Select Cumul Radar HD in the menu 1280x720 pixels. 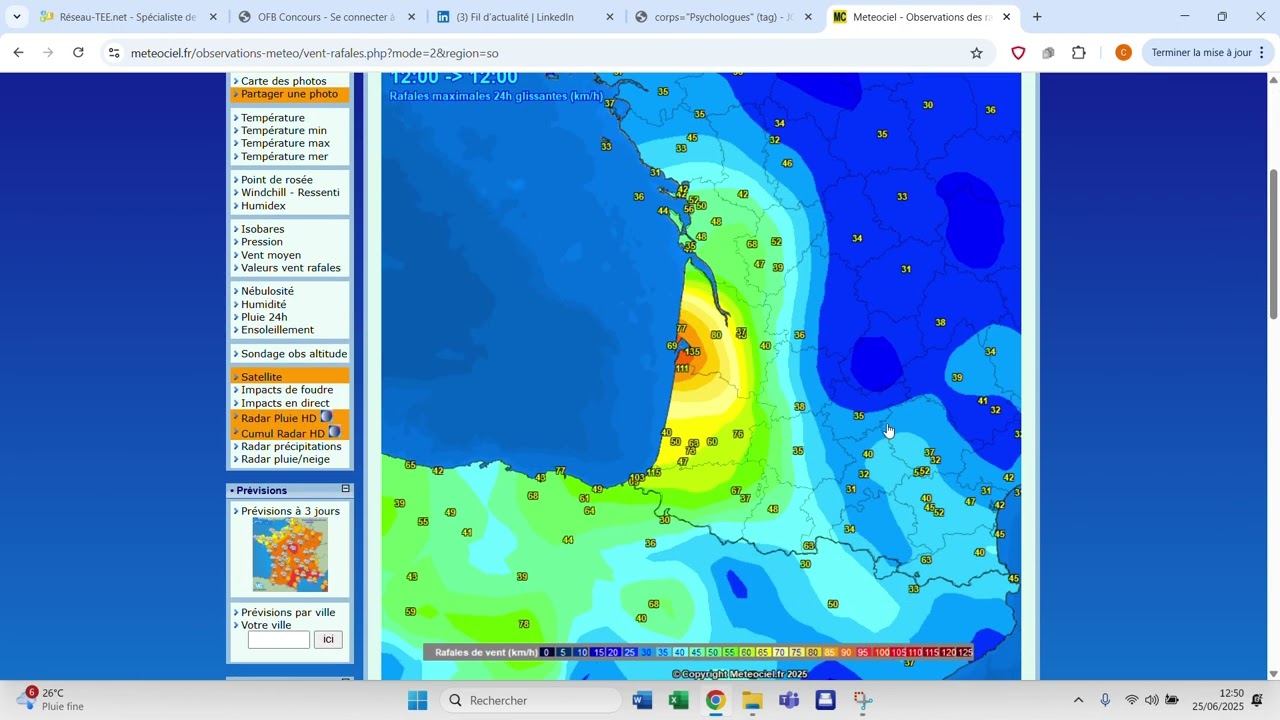(x=282, y=433)
